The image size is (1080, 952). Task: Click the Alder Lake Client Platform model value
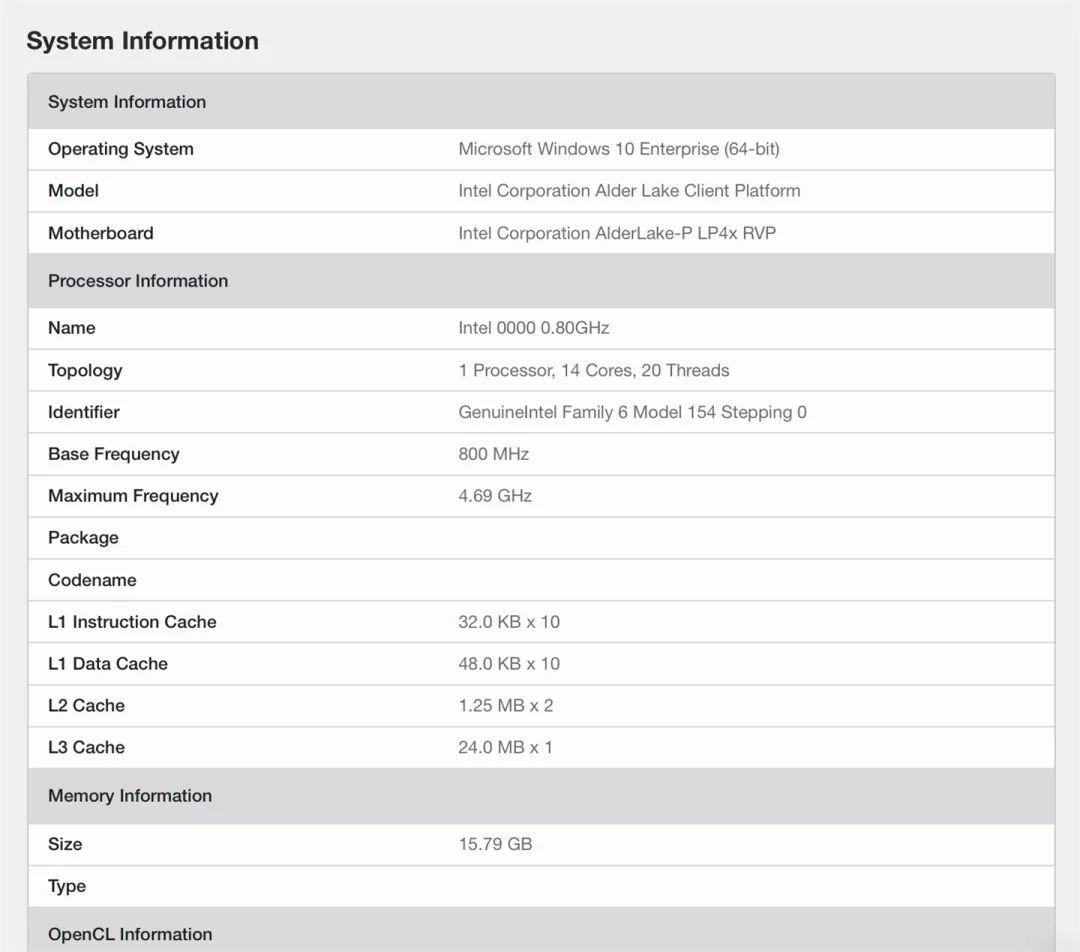(x=629, y=191)
